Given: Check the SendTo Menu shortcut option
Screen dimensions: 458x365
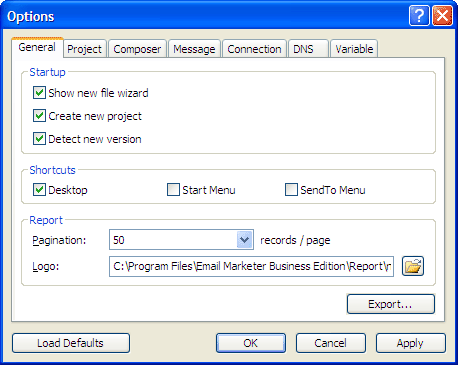Looking at the screenshot, I should 291,190.
